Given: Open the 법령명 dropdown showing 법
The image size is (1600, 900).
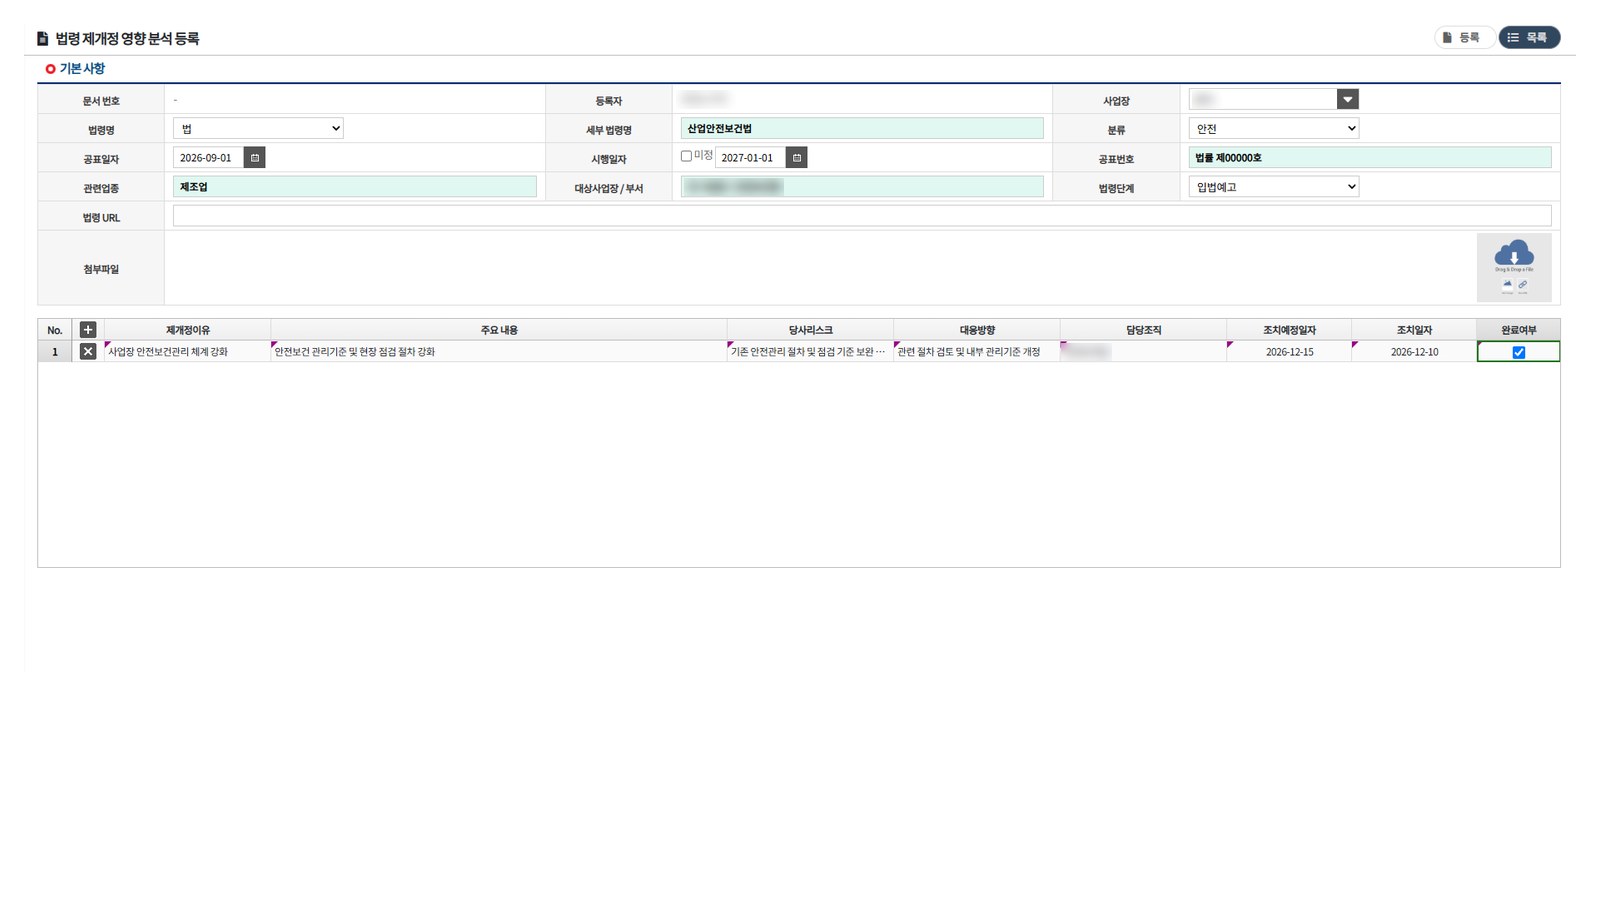Looking at the screenshot, I should click(x=258, y=128).
